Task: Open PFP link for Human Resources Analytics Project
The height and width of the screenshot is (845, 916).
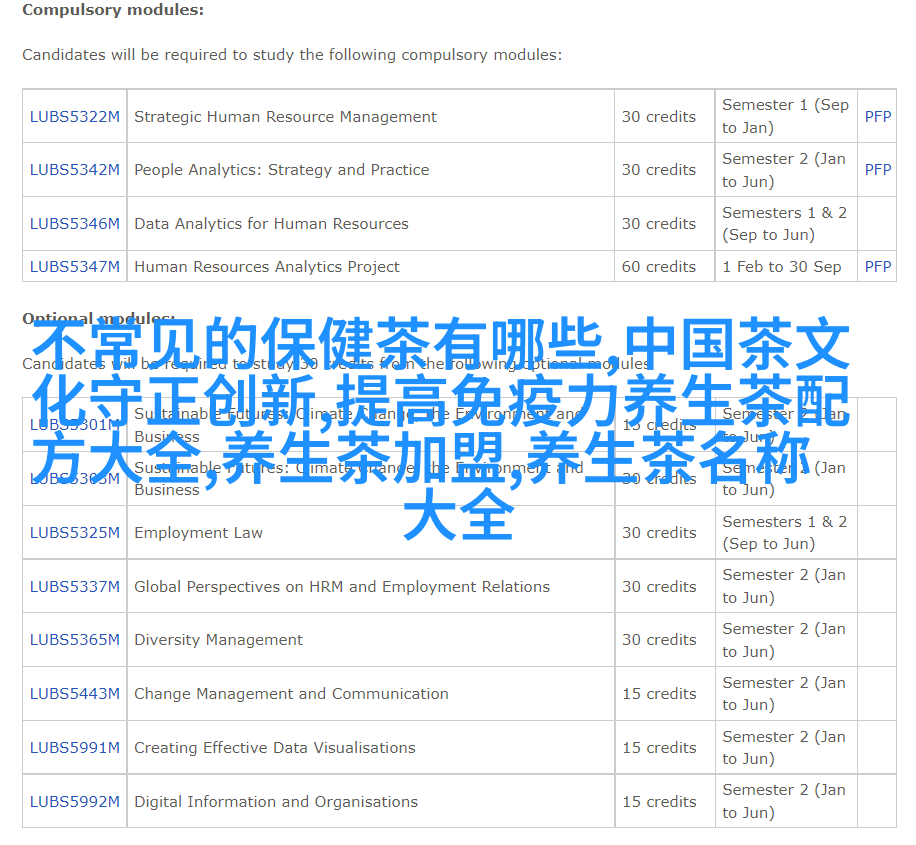Action: point(877,267)
